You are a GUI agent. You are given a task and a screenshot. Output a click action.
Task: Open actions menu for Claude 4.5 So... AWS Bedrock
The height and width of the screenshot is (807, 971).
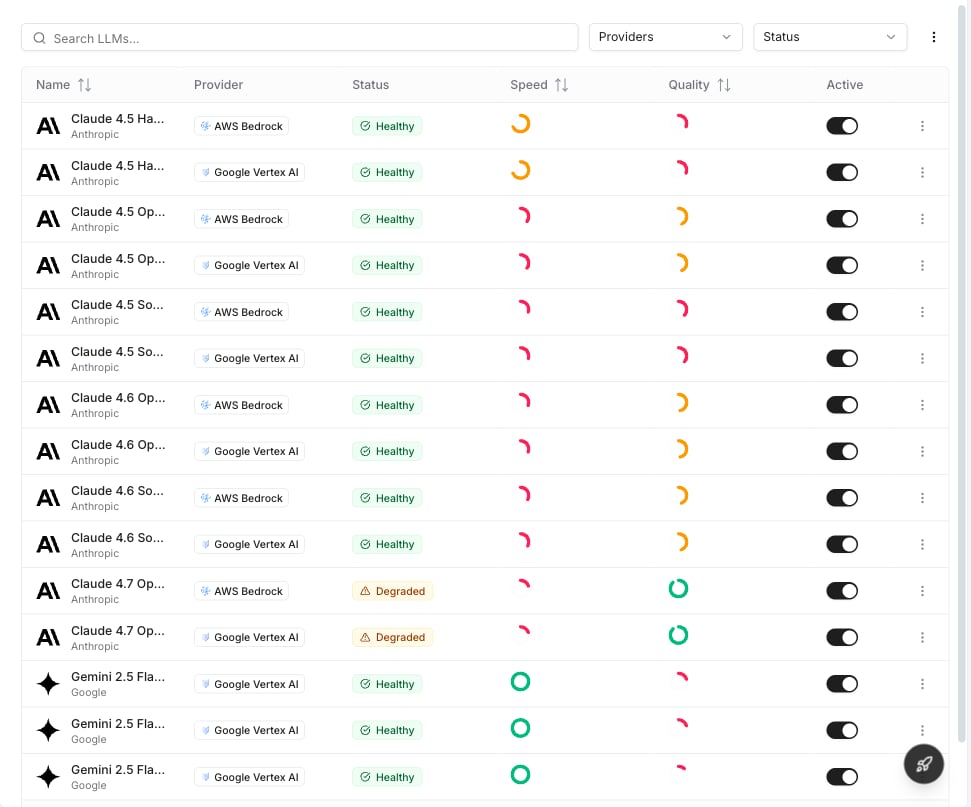[922, 312]
